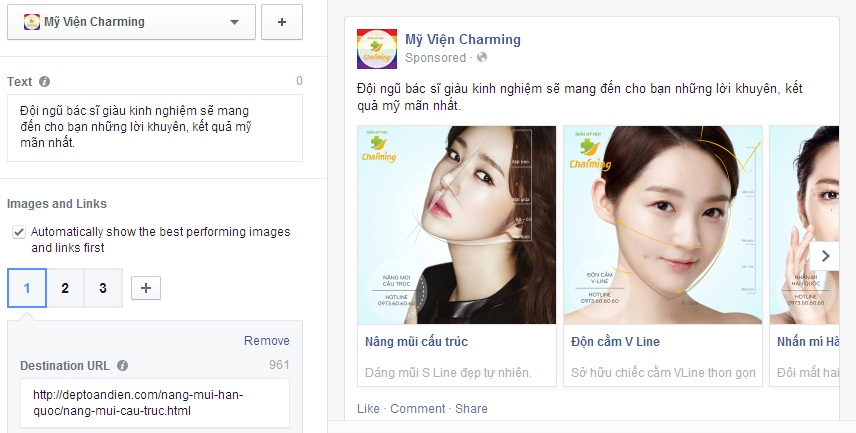Viewport: 856px width, 433px height.
Task: Click the public globe icon beside Sponsored
Action: tap(482, 57)
